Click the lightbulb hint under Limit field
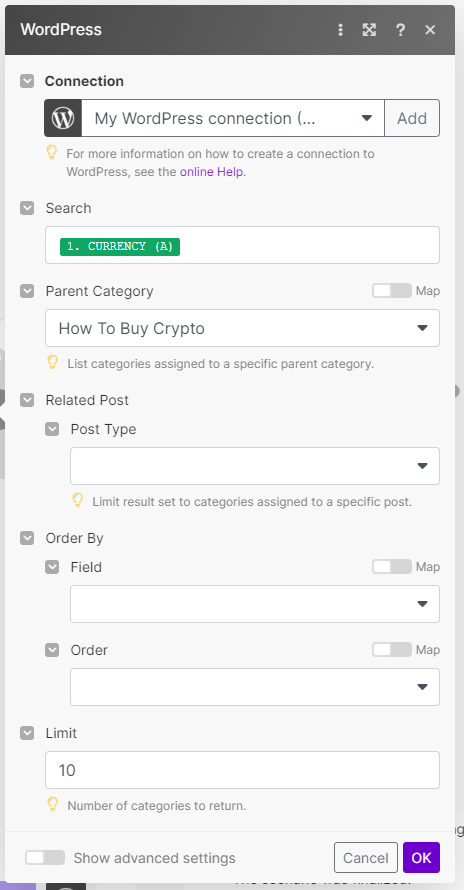Screen dimensions: 464x890 pos(52,804)
